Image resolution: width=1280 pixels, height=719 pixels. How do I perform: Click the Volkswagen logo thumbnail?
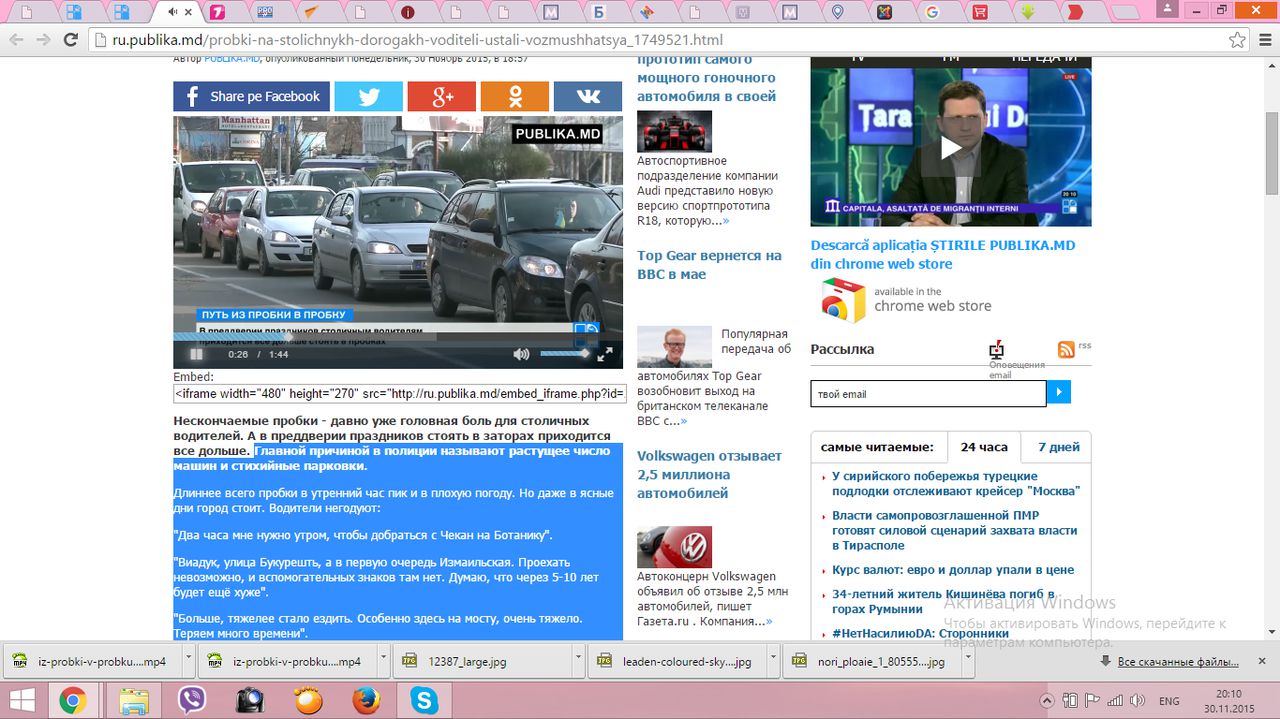pos(674,547)
